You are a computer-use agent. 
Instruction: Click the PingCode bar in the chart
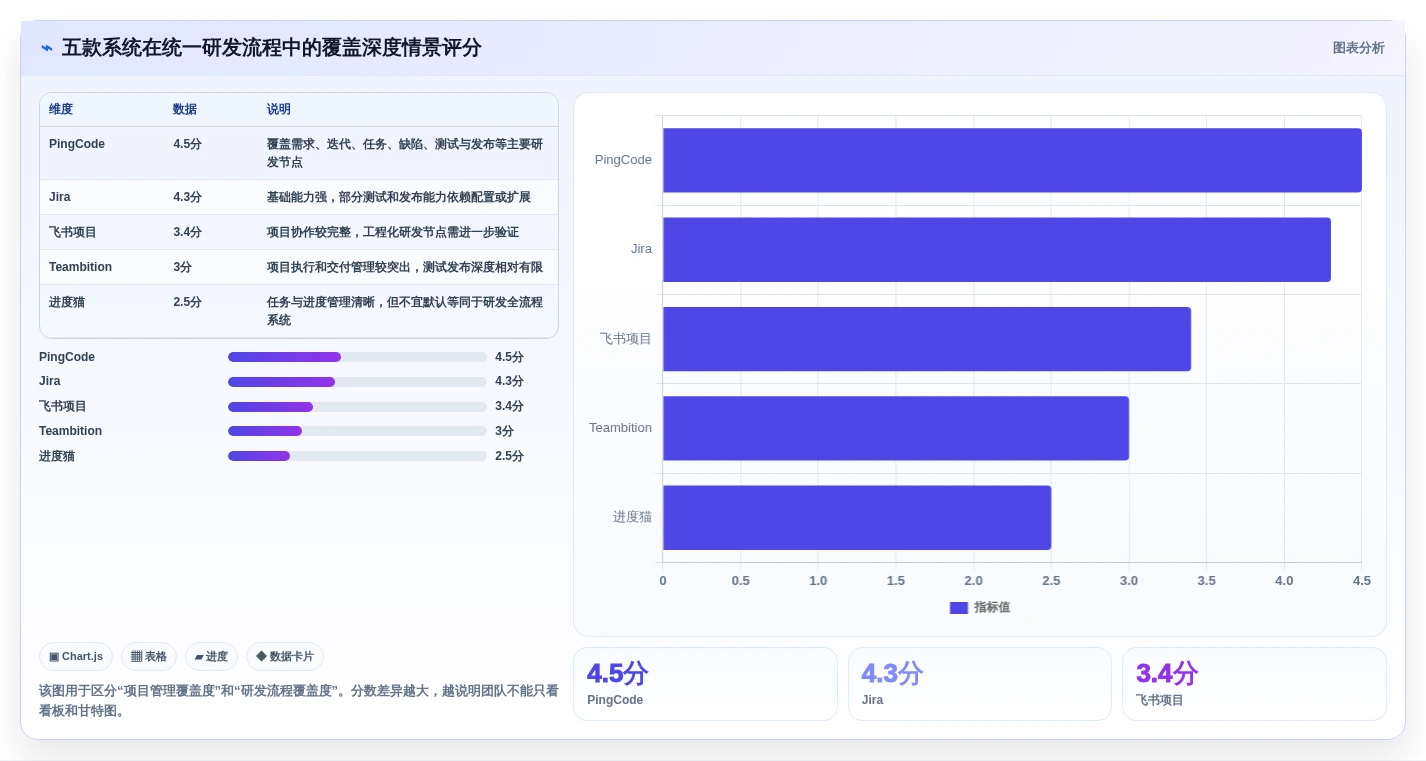pyautogui.click(x=1012, y=160)
